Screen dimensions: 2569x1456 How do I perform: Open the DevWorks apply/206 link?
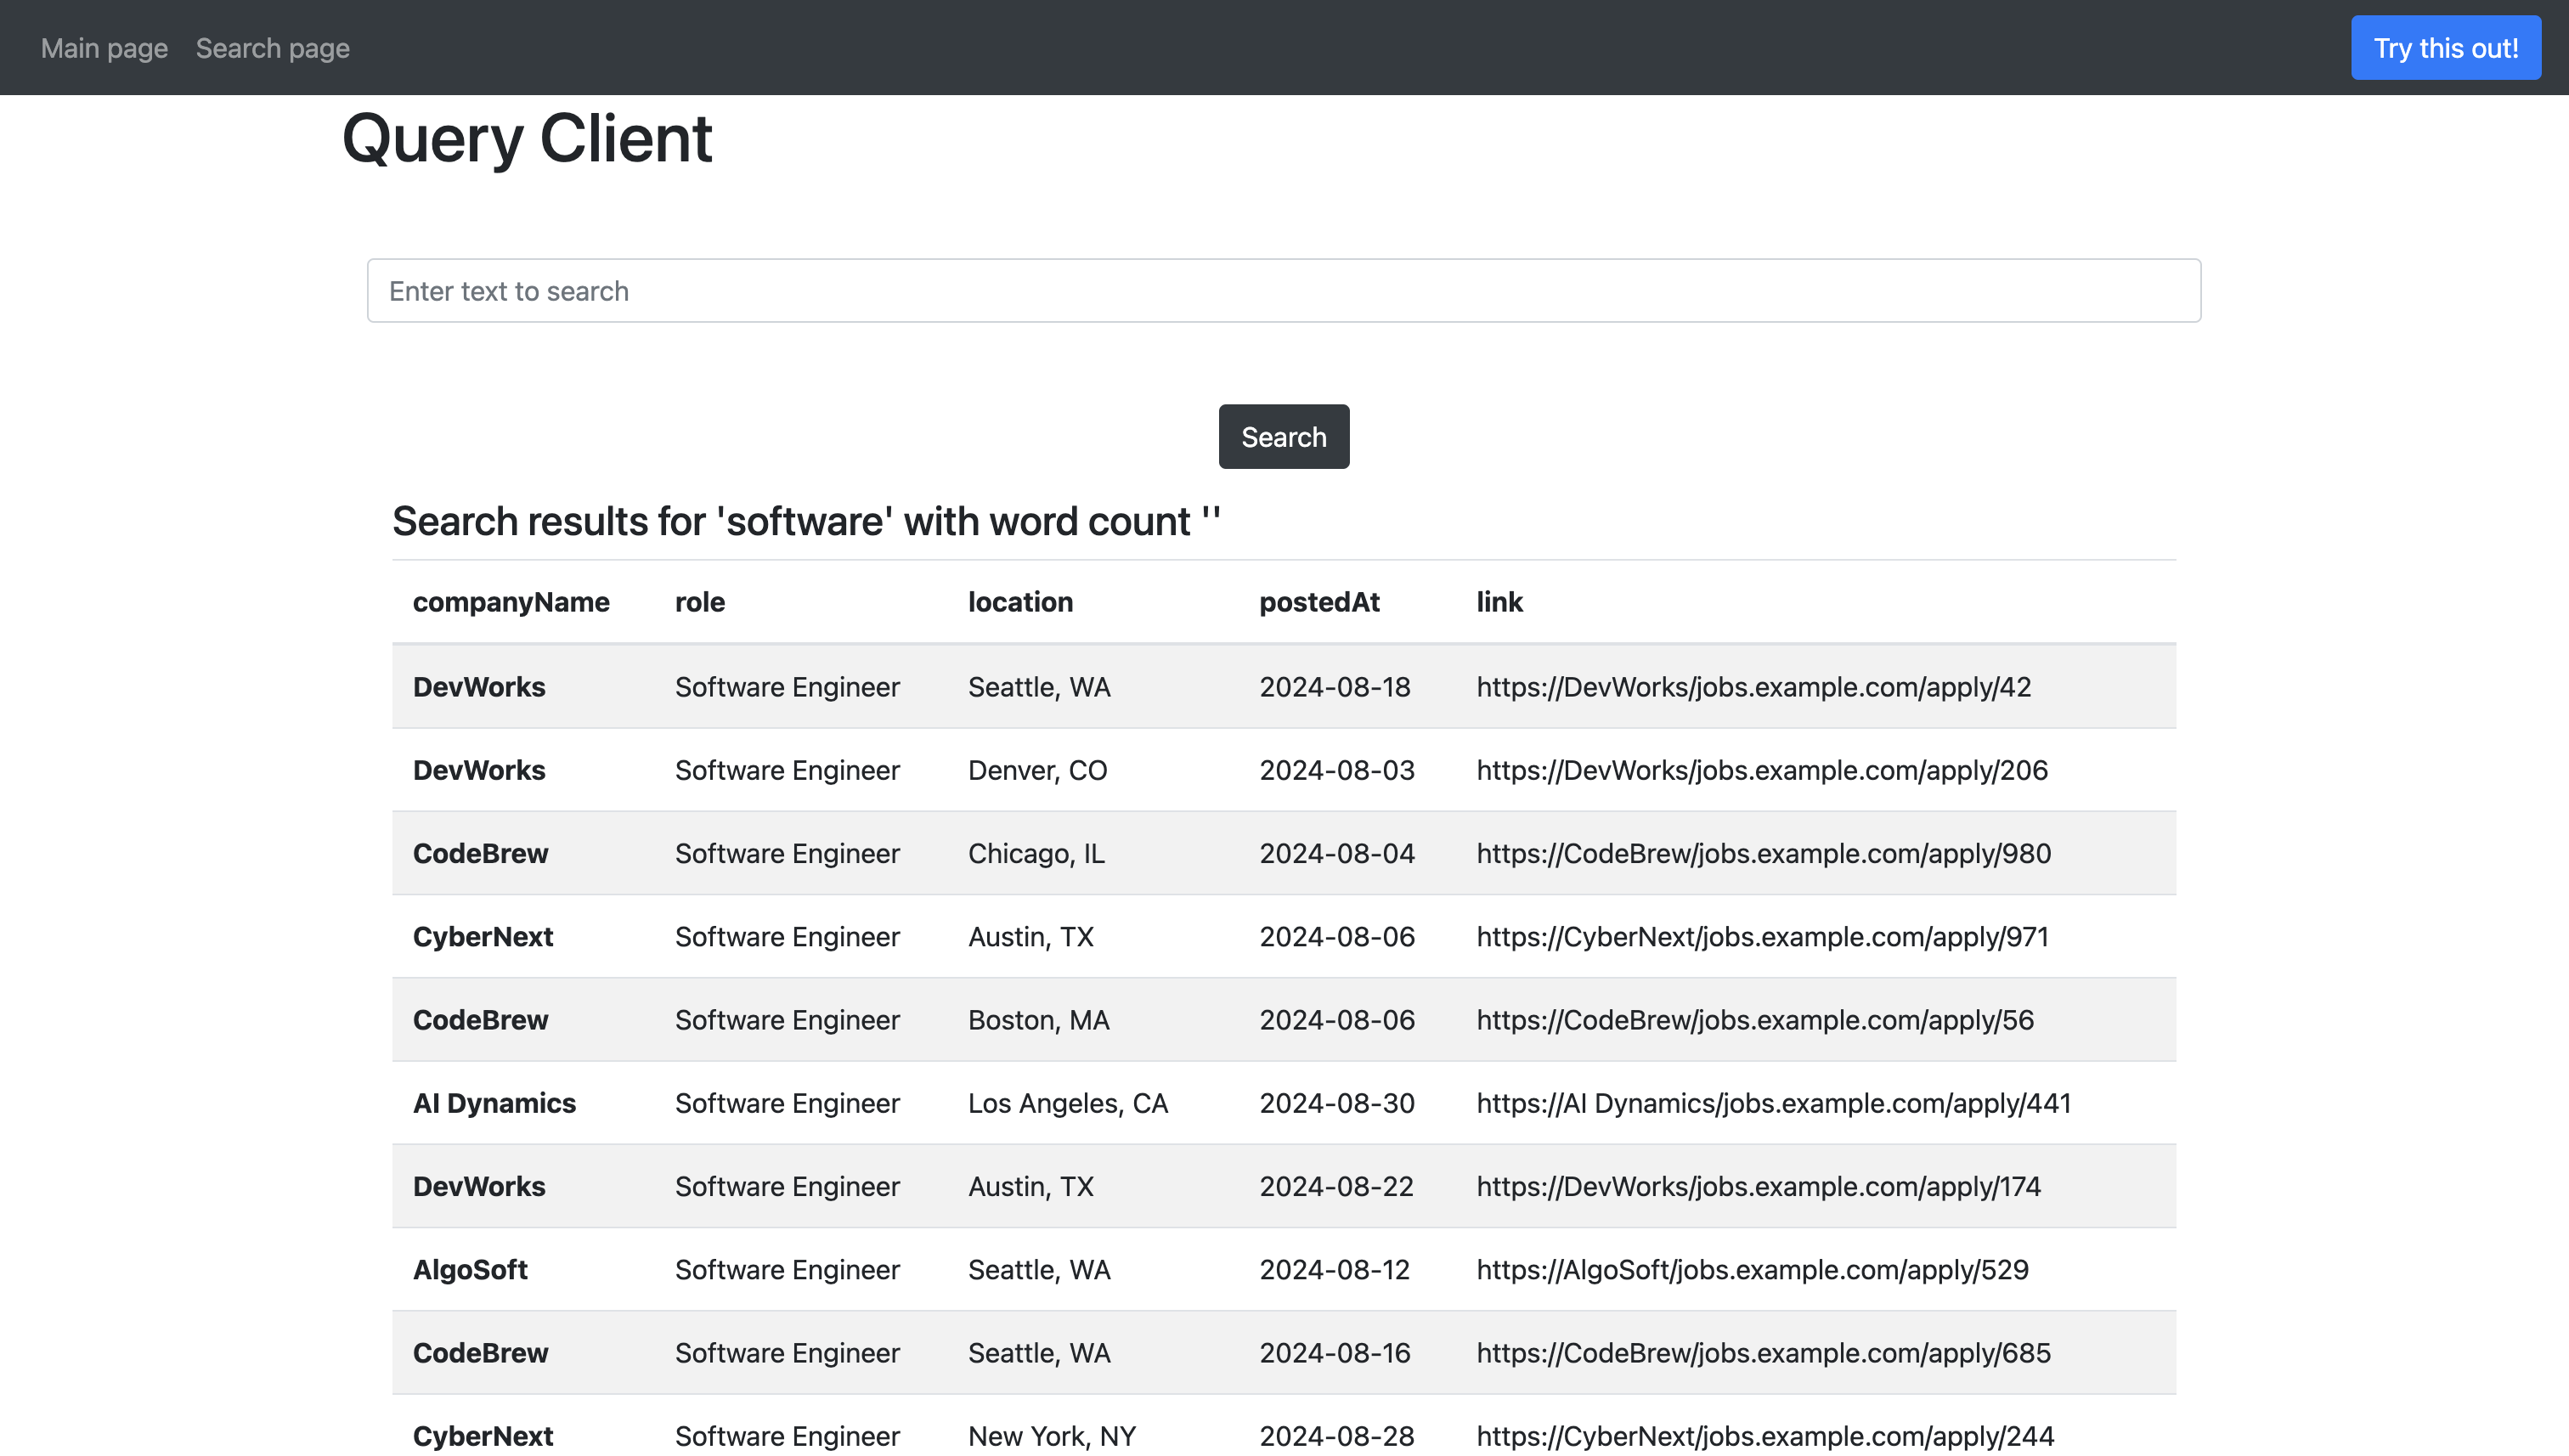coord(1762,770)
